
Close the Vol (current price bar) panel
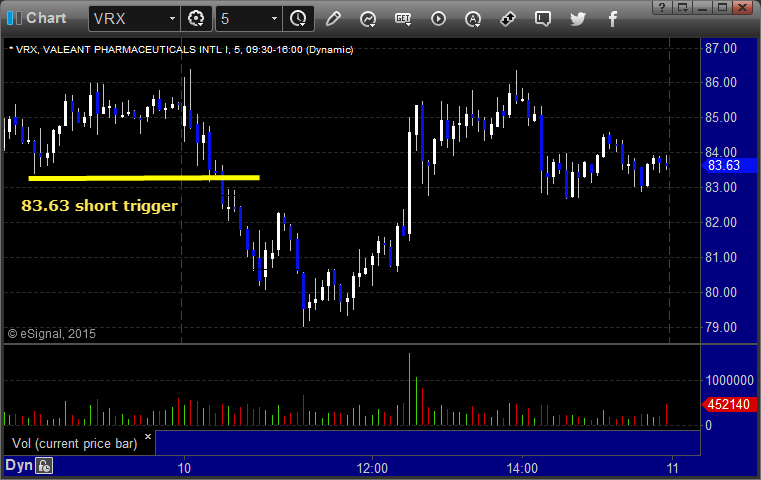[148, 436]
